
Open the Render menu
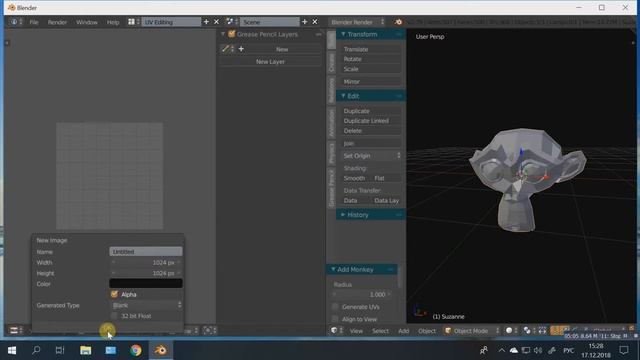pyautogui.click(x=57, y=22)
